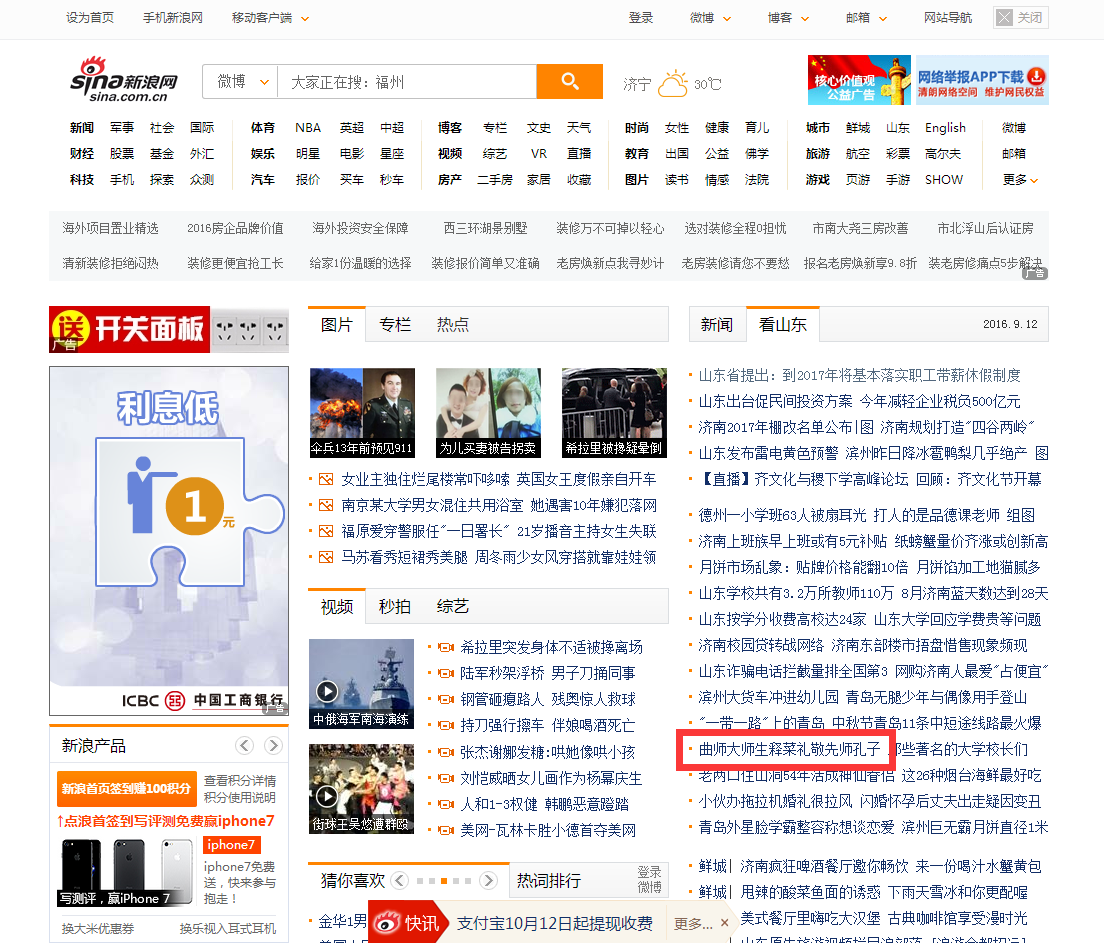This screenshot has width=1104, height=943.
Task: Click the 猜你喜欢 carousel pagination dots
Action: tap(443, 881)
